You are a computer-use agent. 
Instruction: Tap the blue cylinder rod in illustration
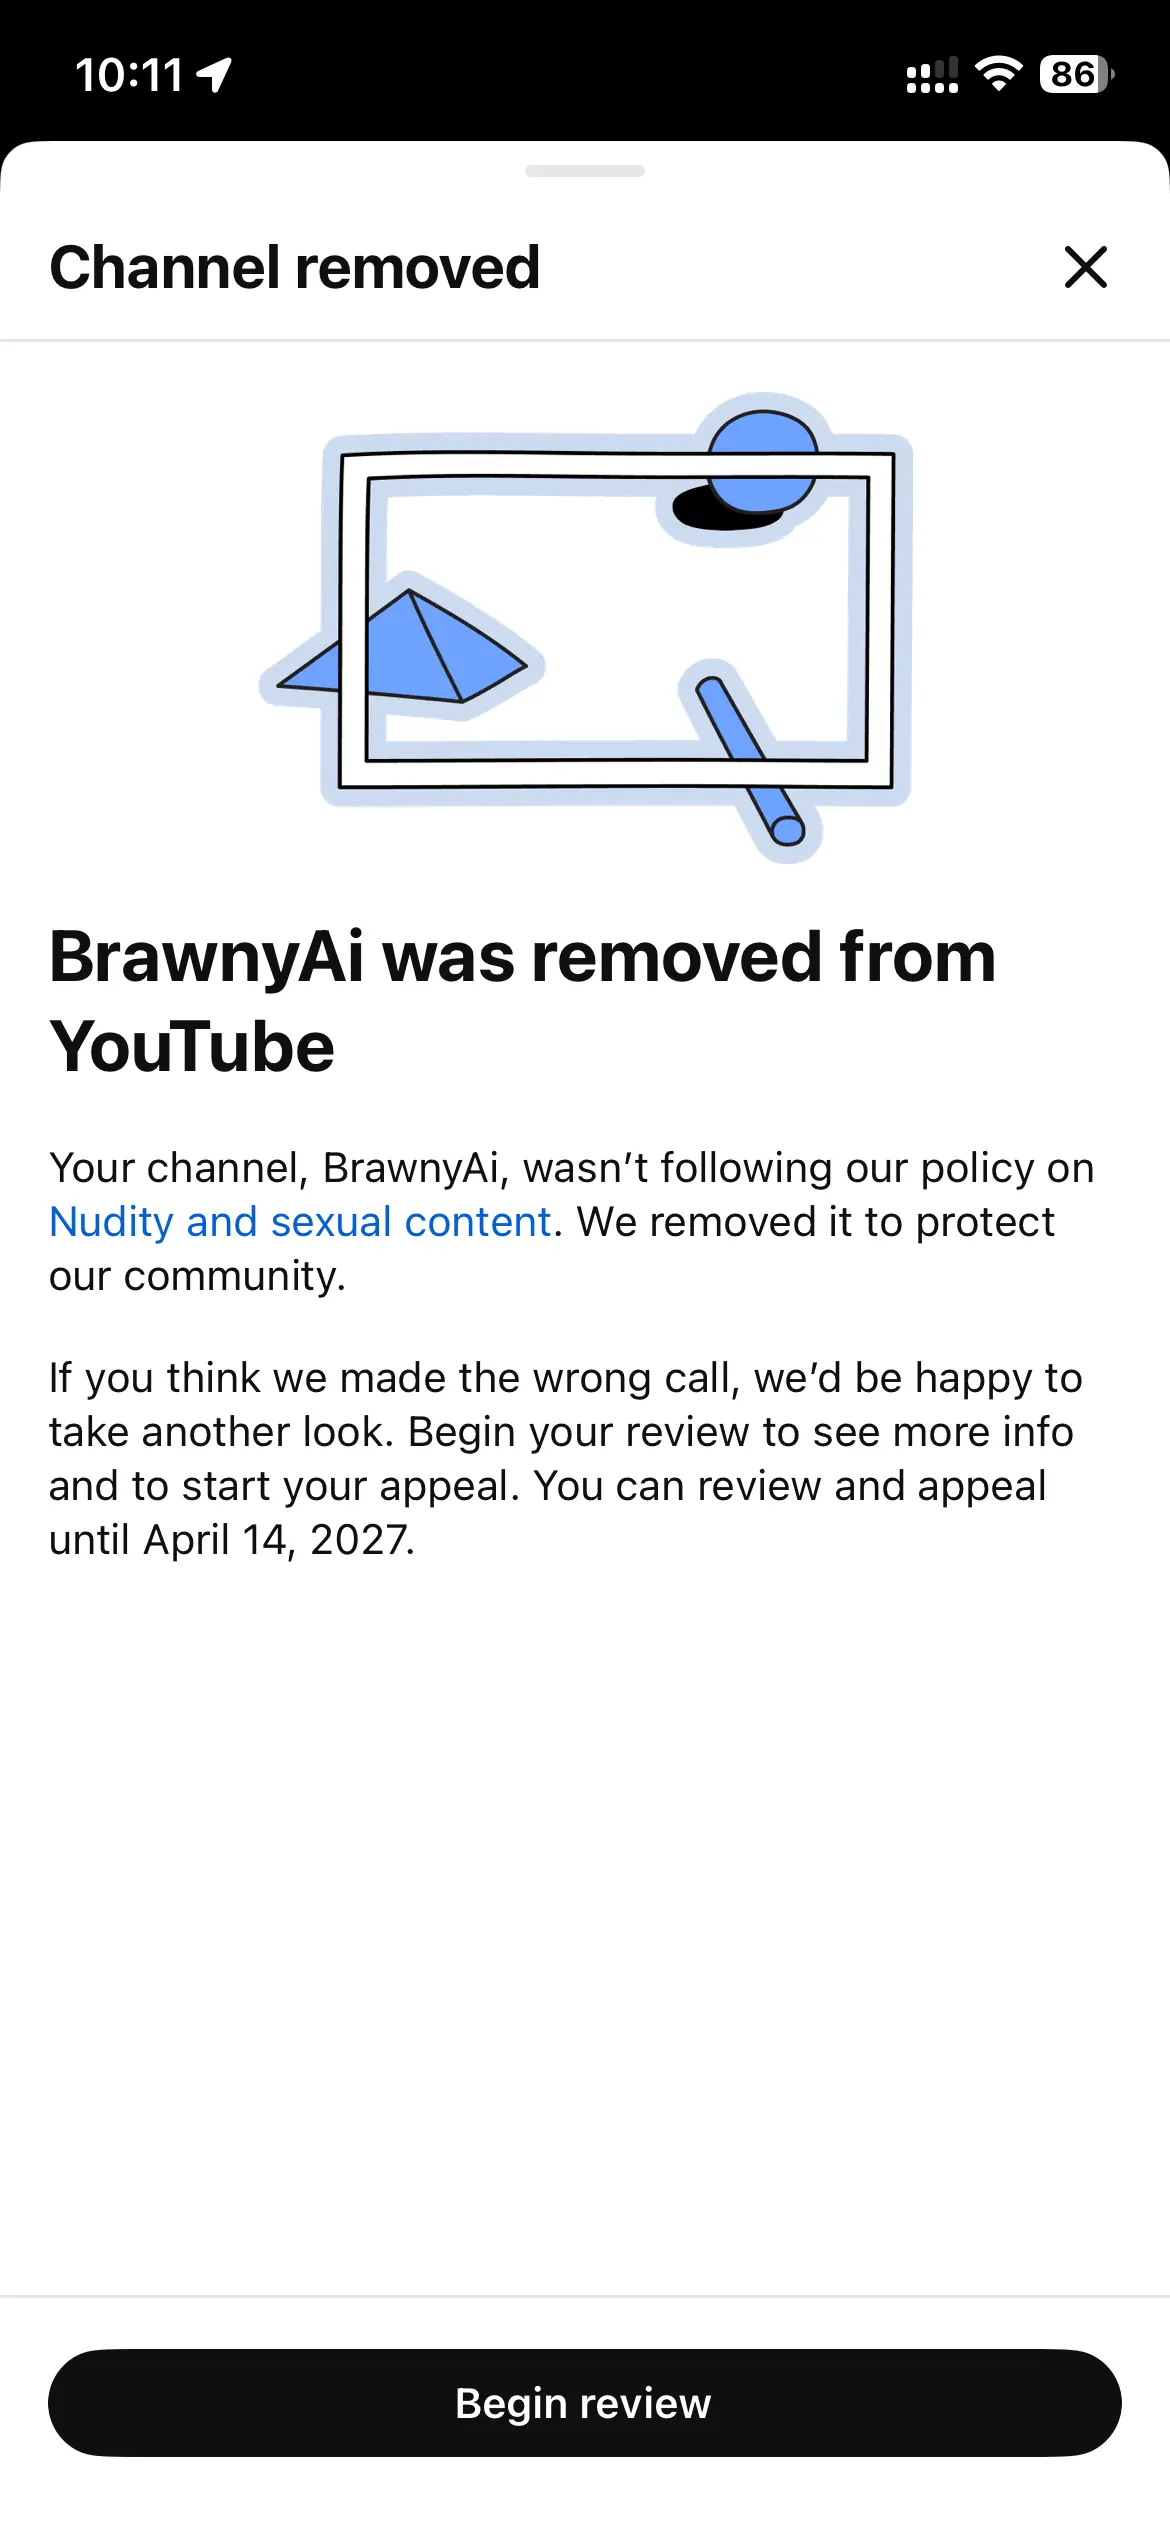tap(749, 760)
